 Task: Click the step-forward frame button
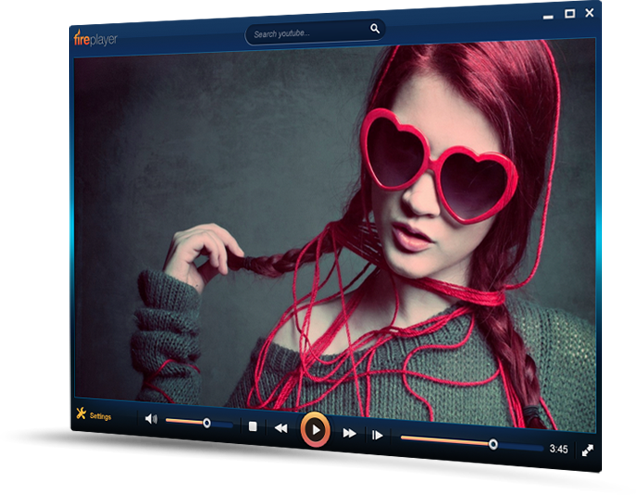click(377, 434)
